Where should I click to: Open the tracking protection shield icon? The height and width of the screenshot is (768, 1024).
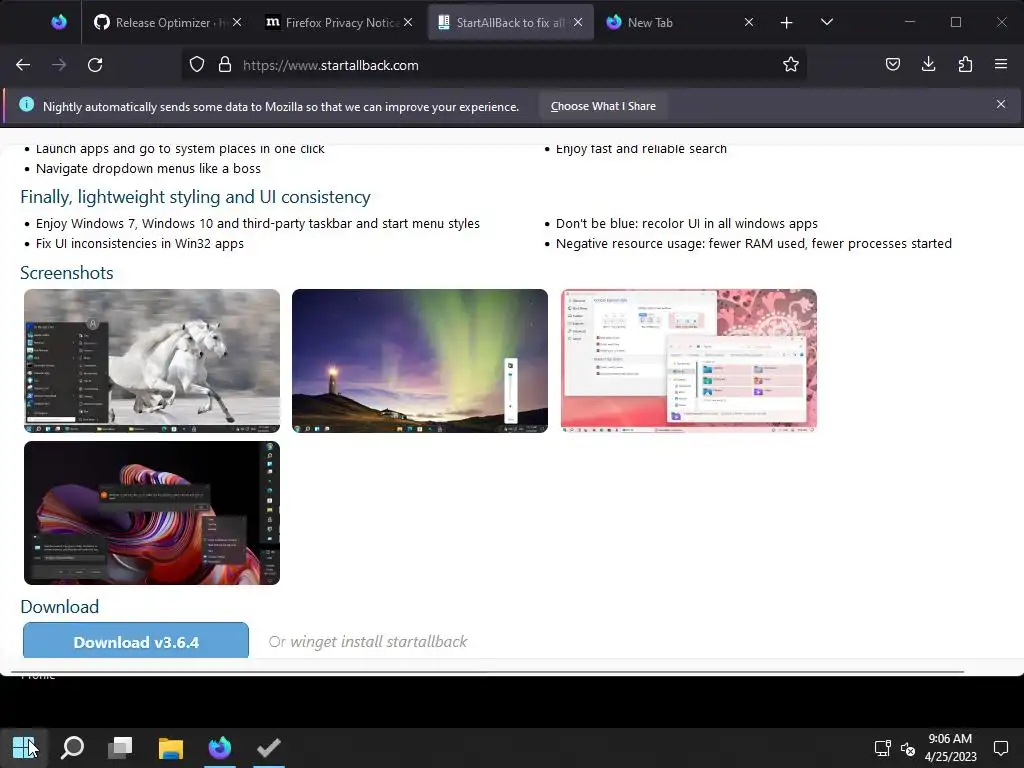pyautogui.click(x=197, y=65)
